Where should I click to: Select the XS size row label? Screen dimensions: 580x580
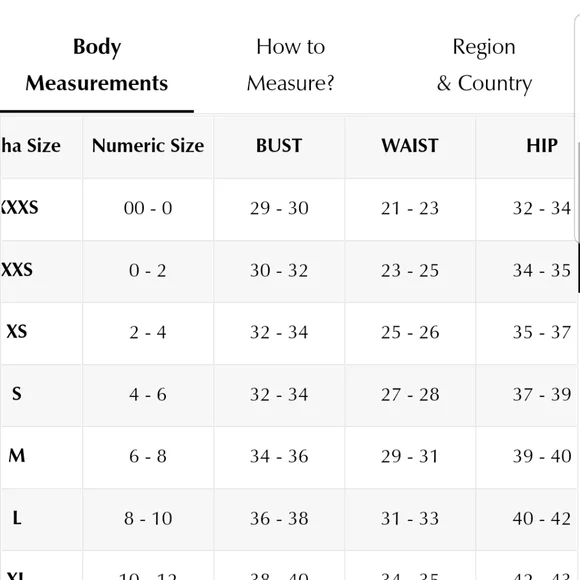point(17,331)
